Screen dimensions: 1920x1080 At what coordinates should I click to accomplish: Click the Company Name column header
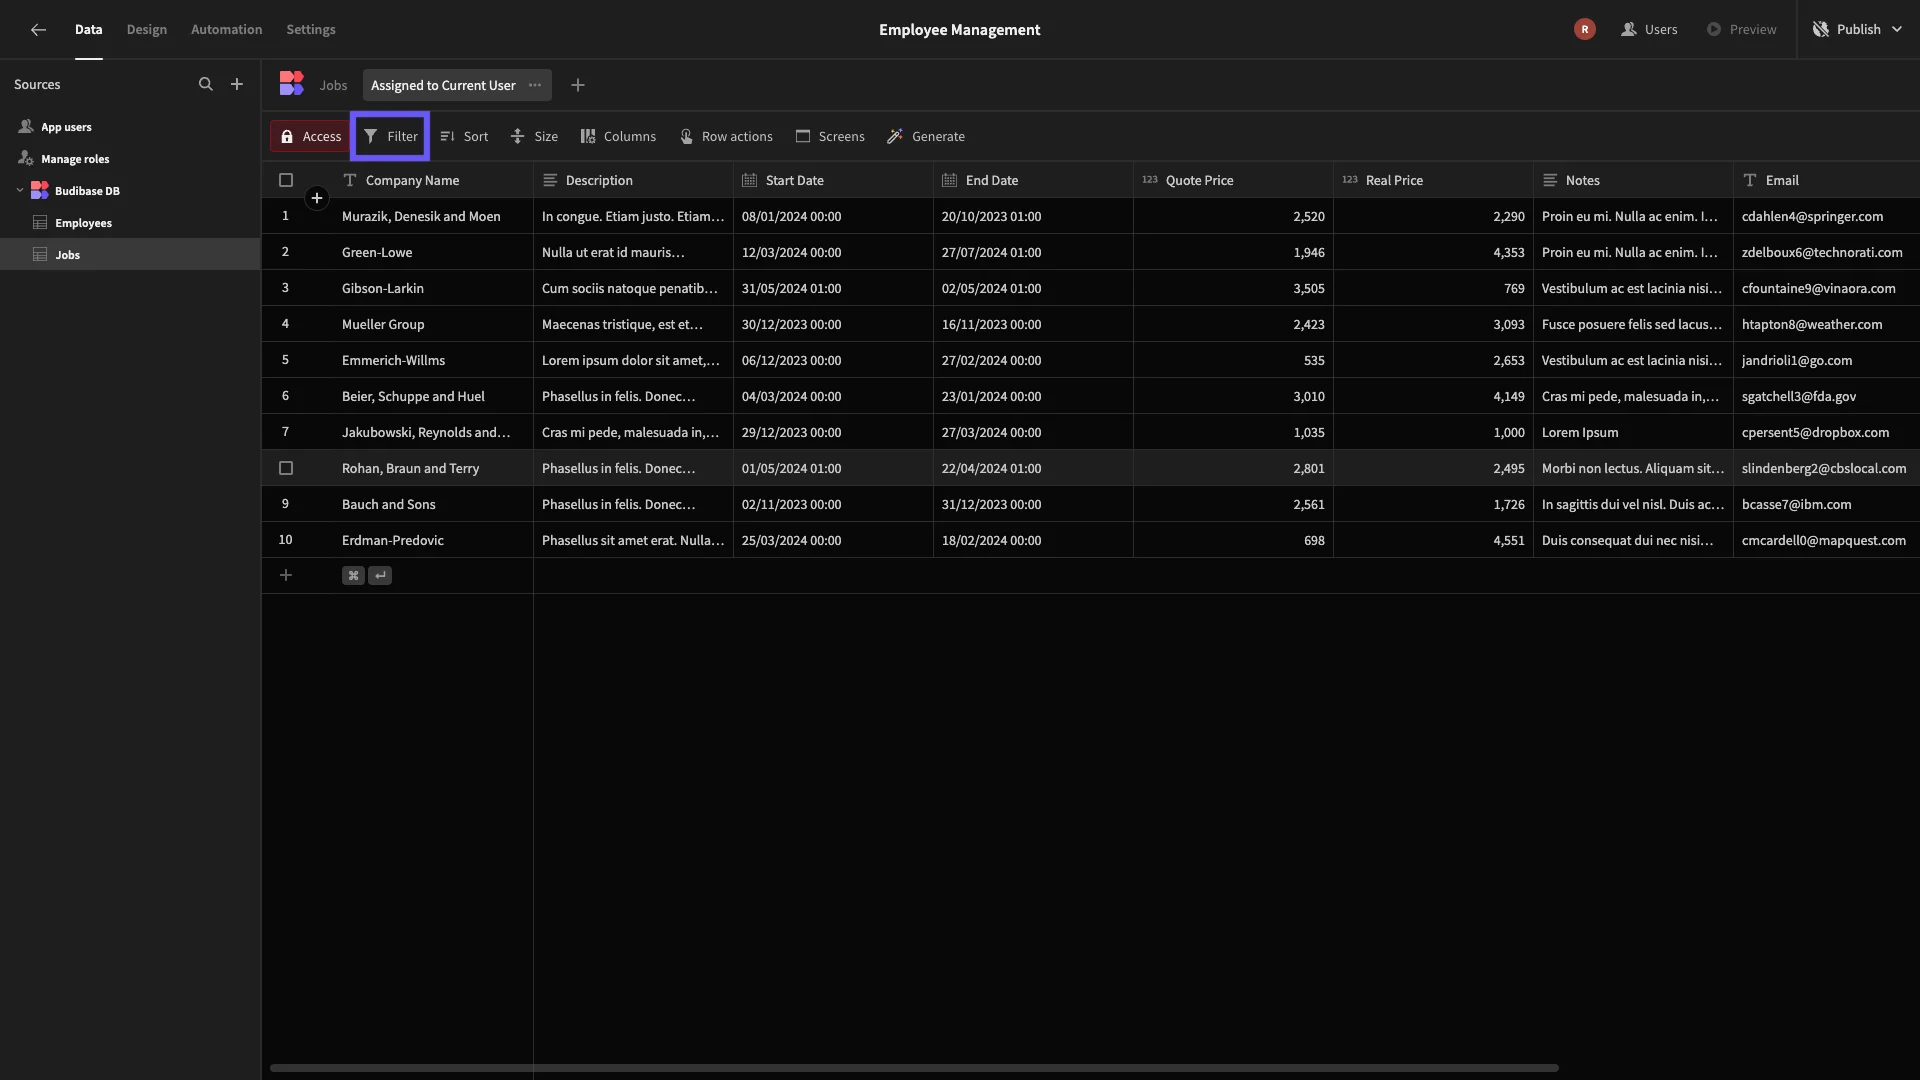(x=433, y=180)
